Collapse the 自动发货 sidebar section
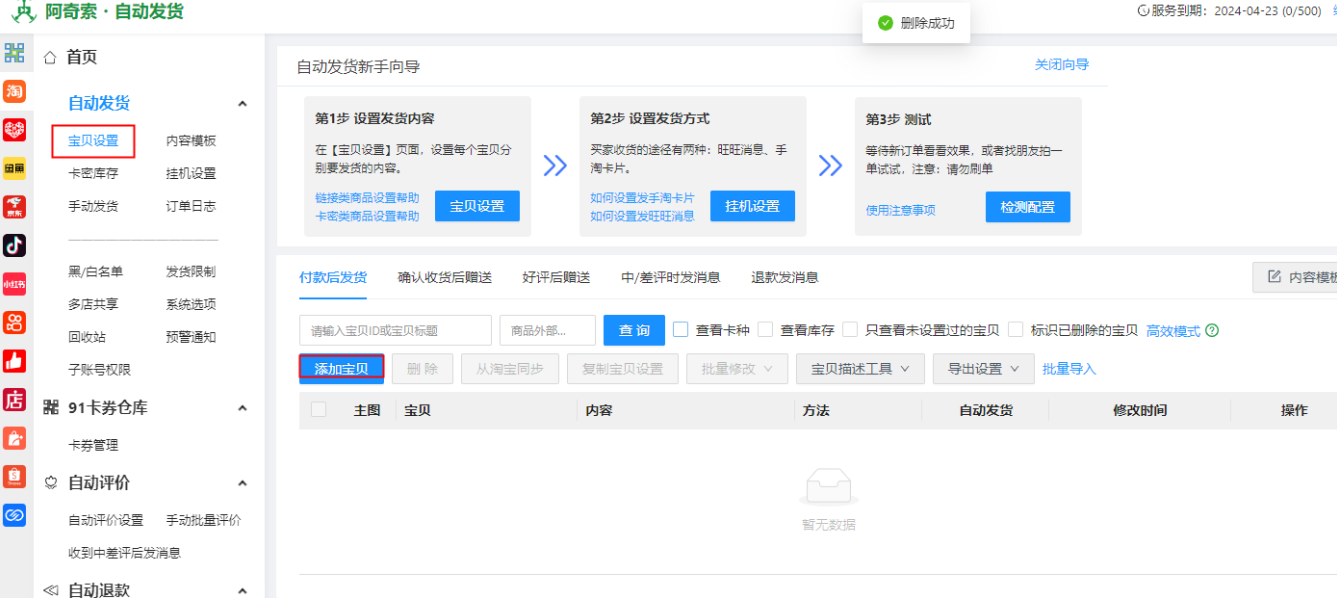 click(242, 104)
